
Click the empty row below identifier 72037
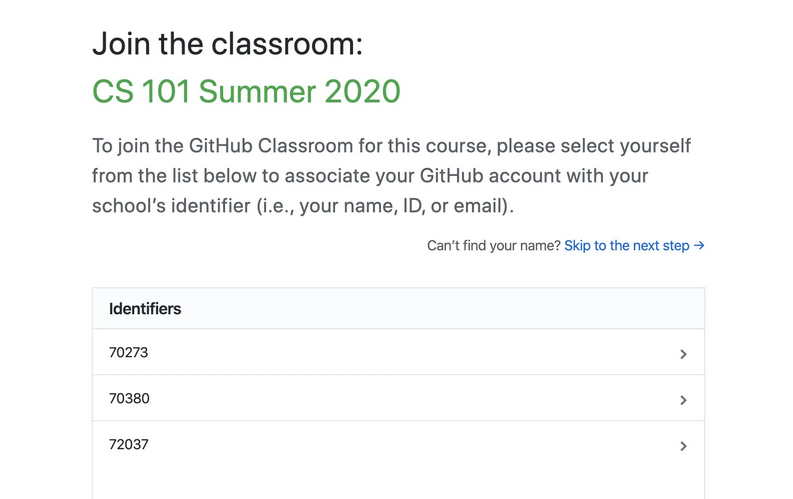[398, 483]
